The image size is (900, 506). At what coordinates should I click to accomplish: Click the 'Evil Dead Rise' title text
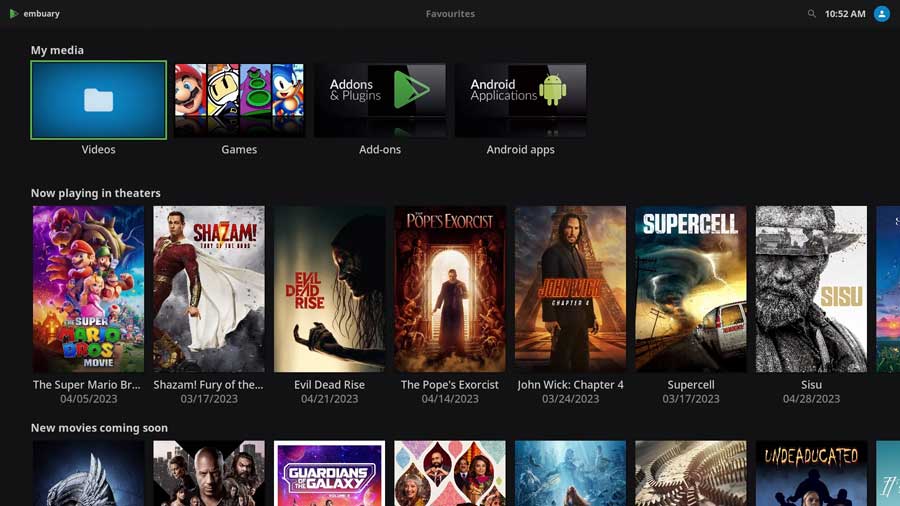pos(329,384)
